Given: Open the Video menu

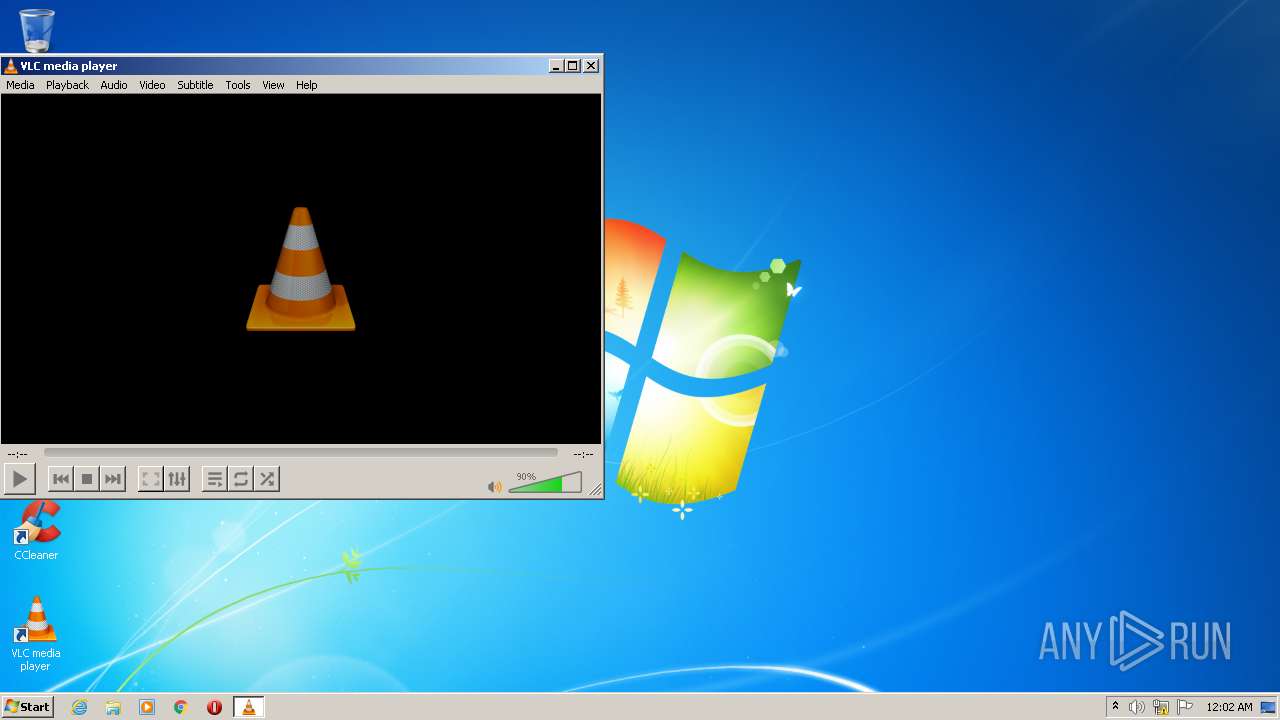Looking at the screenshot, I should pos(152,85).
